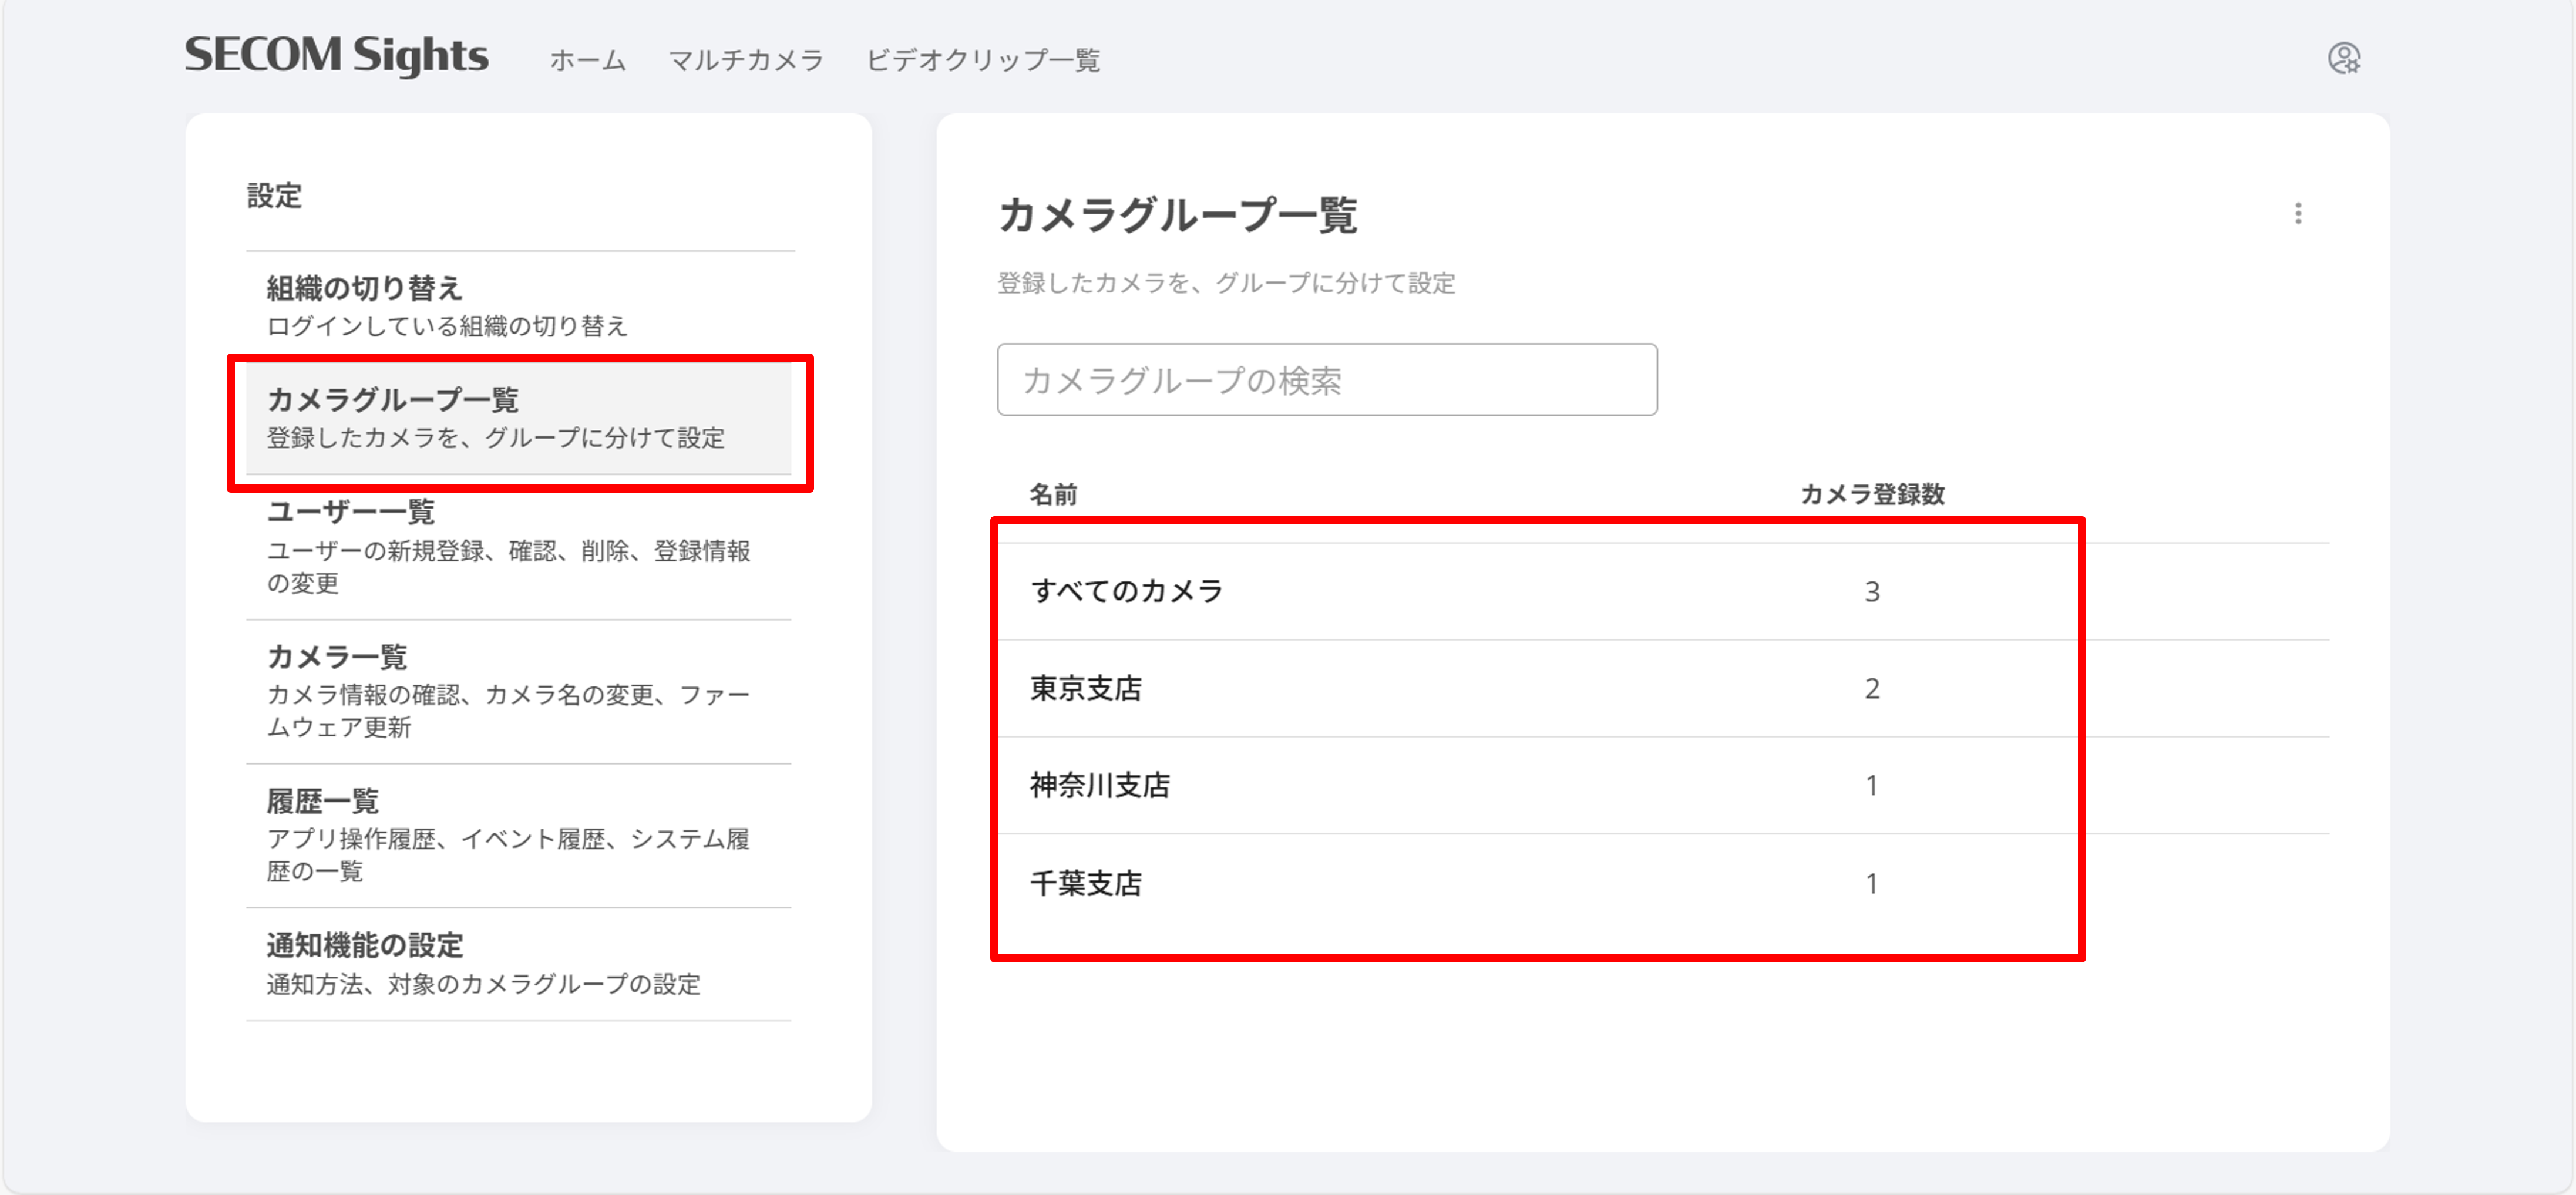Open the マルチカメラ navigation item
2576x1195 pixels.
coord(746,60)
